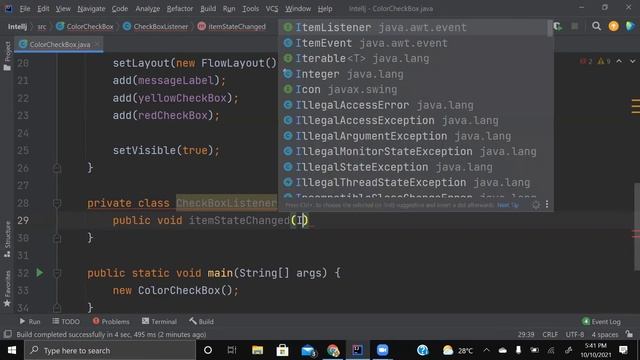
Task: Click the errors count indicator in editor
Action: coord(586,61)
